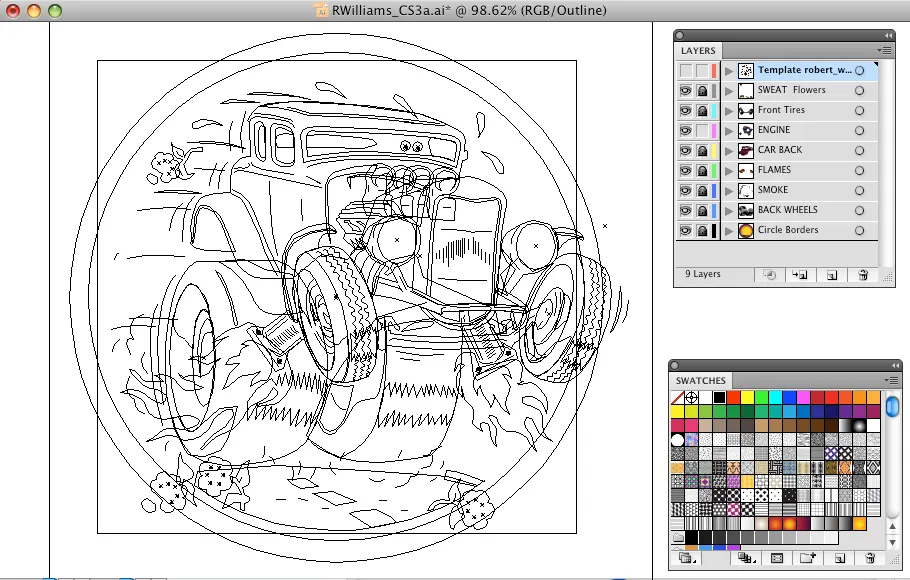This screenshot has height=580, width=910.
Task: Click the CAR BACK layer thumbnail
Action: [x=746, y=150]
